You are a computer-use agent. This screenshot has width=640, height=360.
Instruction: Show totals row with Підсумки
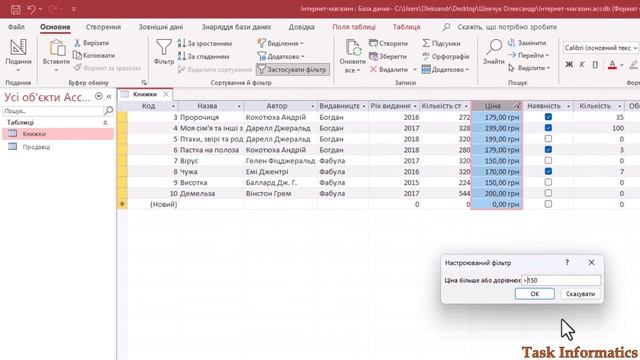point(441,43)
